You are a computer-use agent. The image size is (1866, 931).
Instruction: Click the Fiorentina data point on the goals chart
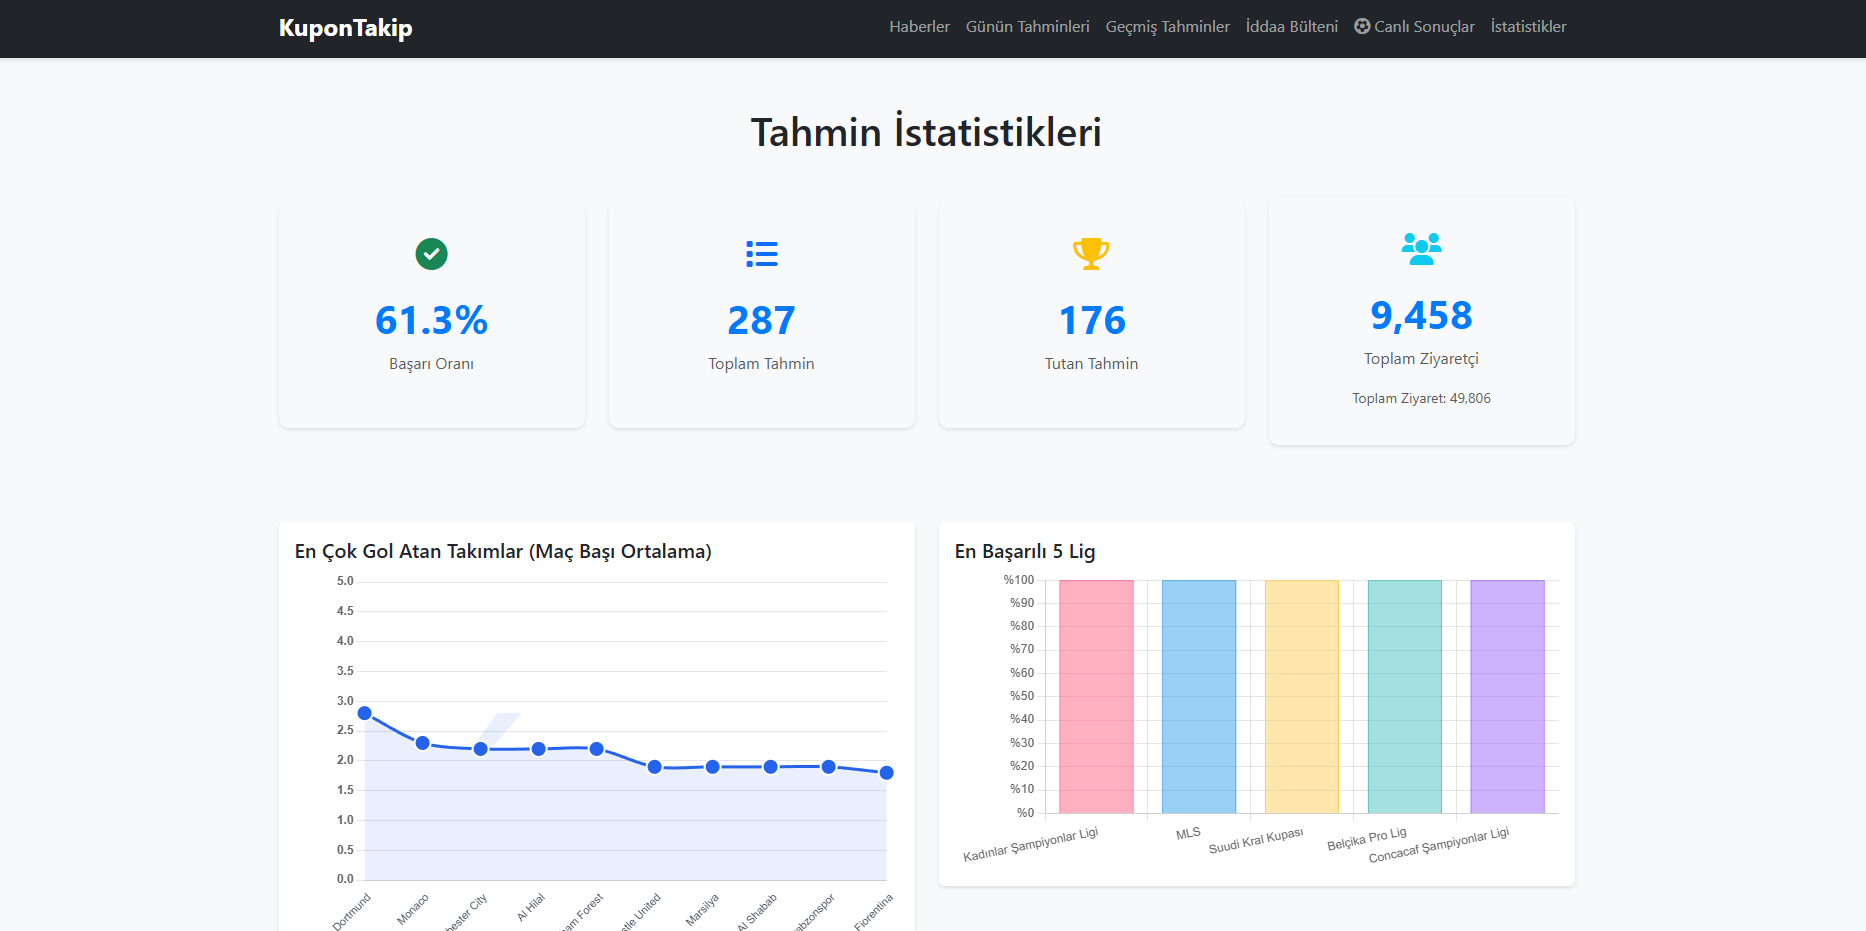(886, 772)
